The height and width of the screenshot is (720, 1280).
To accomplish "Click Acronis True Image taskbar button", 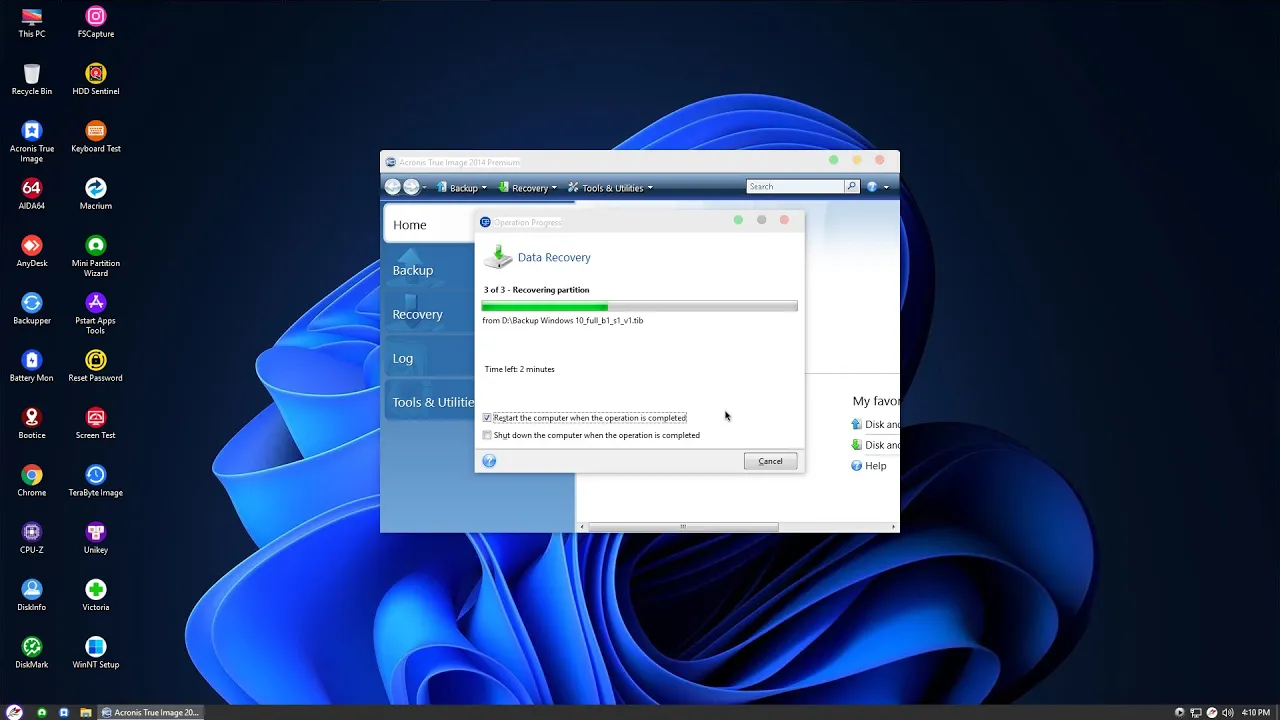I will click(151, 712).
